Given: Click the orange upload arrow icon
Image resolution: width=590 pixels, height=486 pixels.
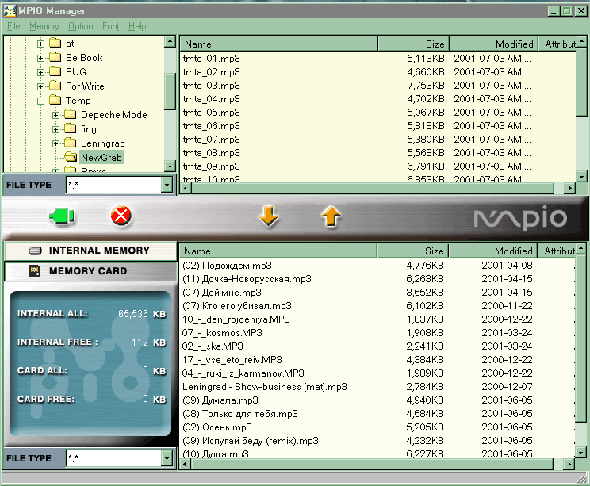Looking at the screenshot, I should [x=331, y=216].
